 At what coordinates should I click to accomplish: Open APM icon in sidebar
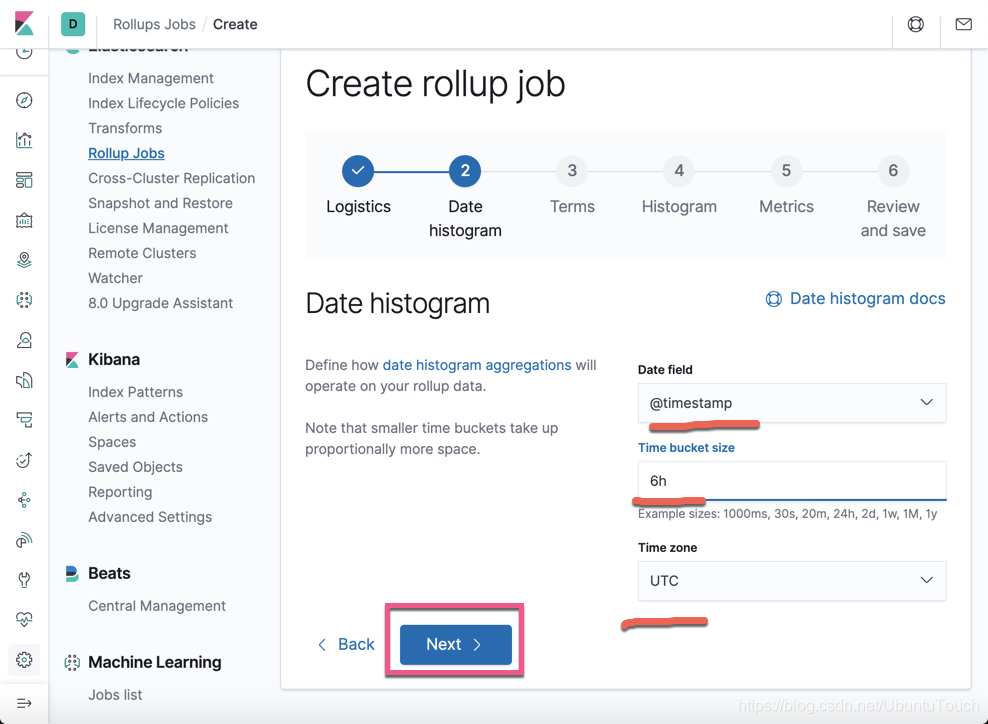pyautogui.click(x=24, y=420)
